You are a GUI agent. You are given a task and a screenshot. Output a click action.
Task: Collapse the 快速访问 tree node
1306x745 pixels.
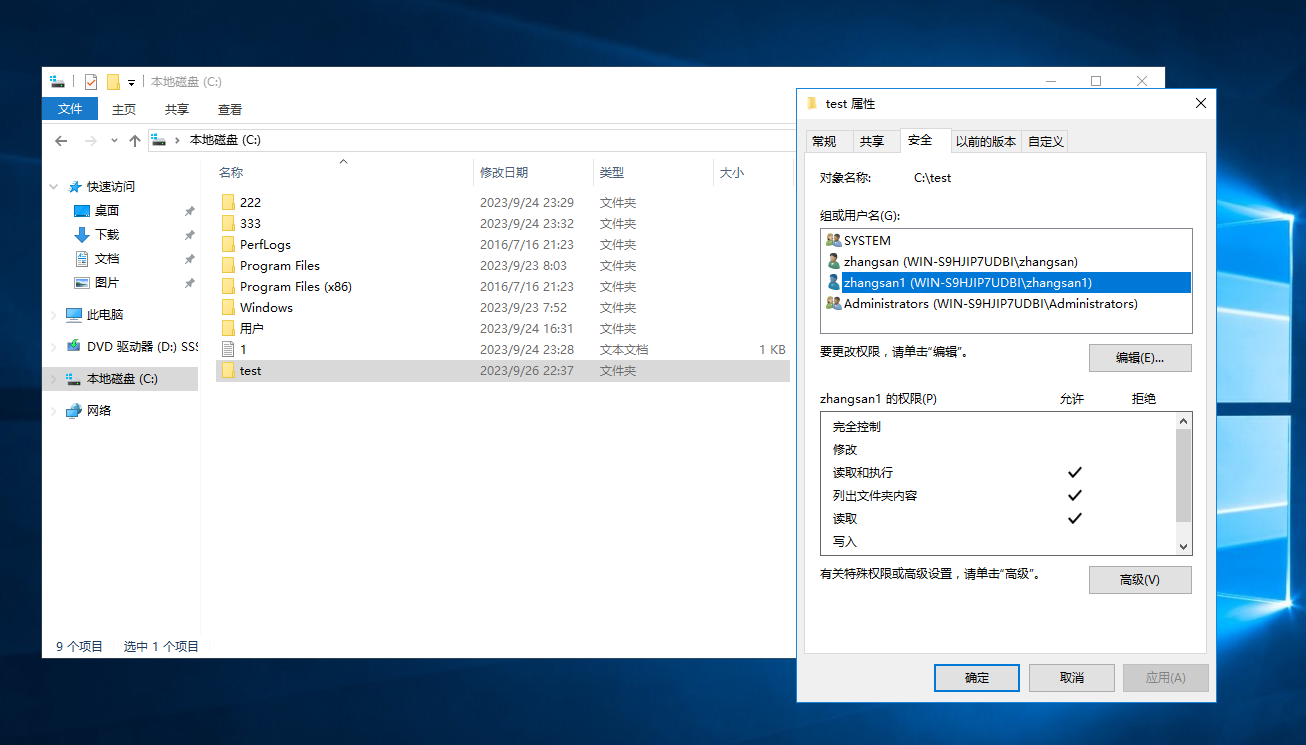point(54,187)
